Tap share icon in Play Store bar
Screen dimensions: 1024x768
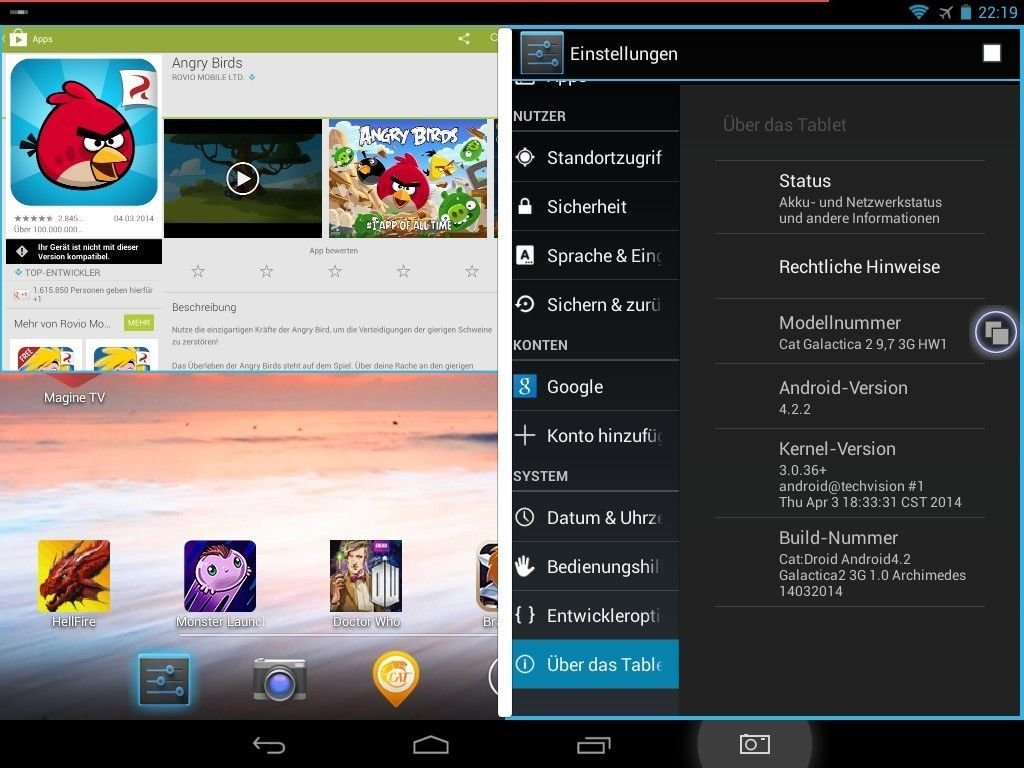tap(464, 39)
